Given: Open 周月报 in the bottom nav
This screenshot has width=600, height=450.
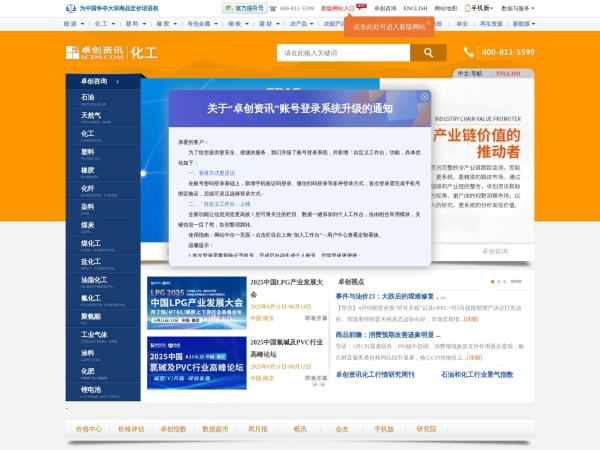Looking at the screenshot, I should tap(258, 429).
